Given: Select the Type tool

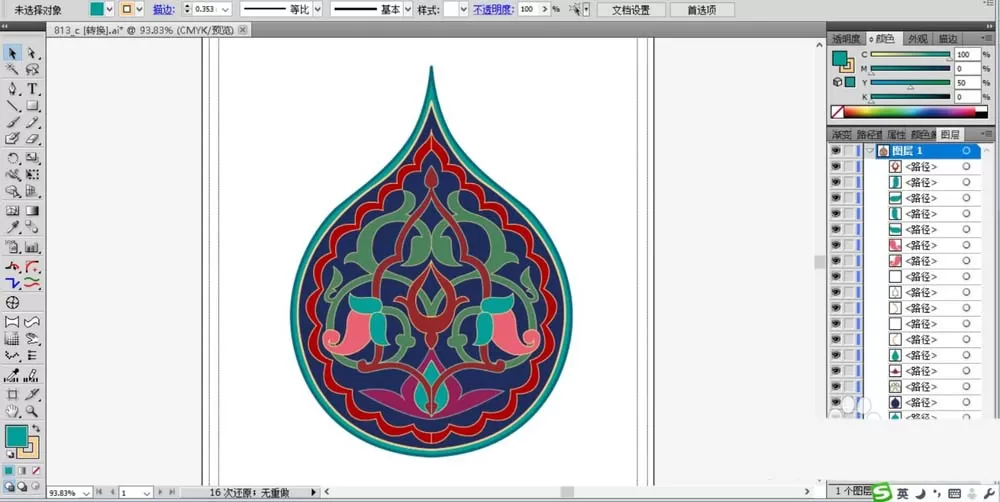Looking at the screenshot, I should tap(32, 88).
